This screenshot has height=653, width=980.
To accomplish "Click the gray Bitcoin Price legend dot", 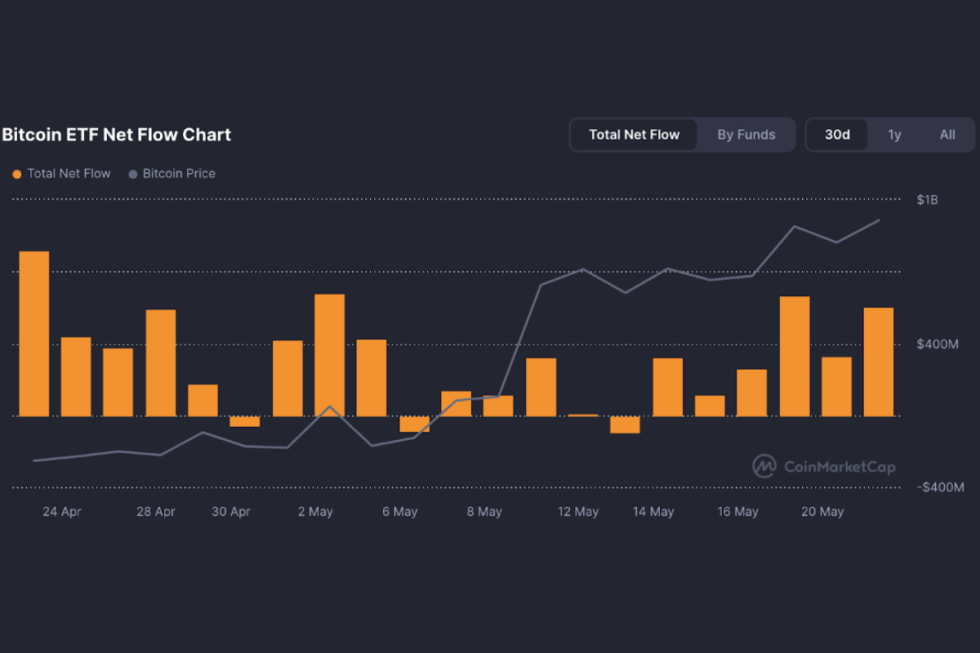I will 133,174.
